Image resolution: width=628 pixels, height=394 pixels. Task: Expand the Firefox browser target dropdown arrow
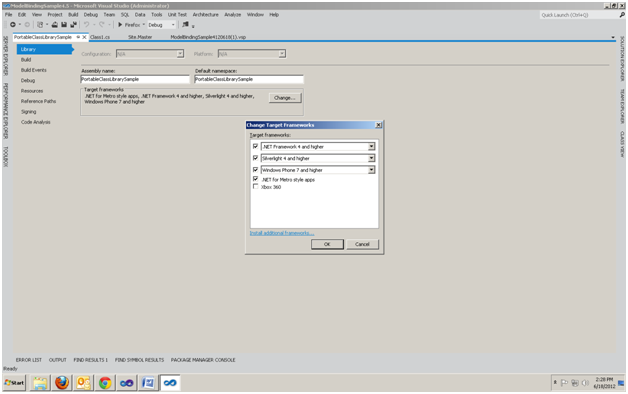[x=143, y=25]
